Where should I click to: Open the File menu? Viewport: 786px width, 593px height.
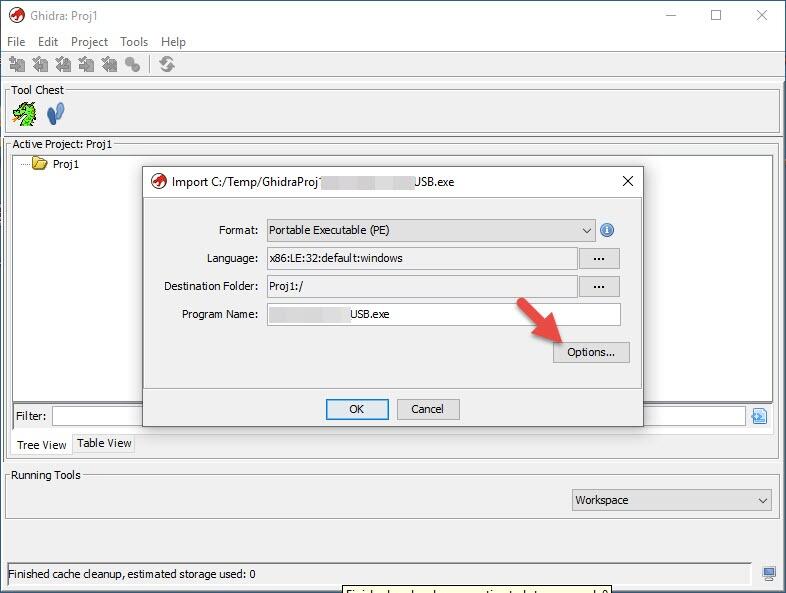click(16, 42)
